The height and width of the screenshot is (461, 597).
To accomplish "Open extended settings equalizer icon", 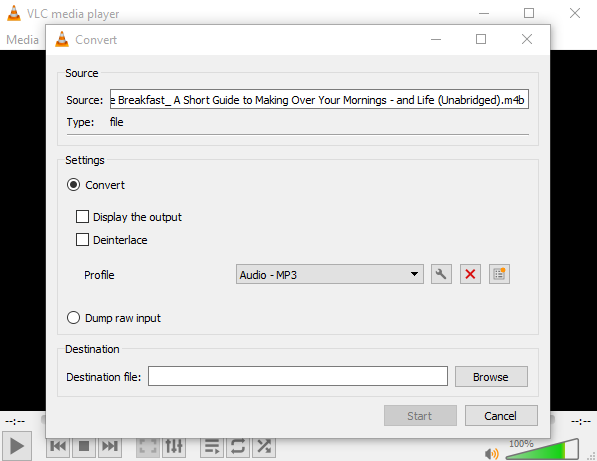I will pos(174,446).
